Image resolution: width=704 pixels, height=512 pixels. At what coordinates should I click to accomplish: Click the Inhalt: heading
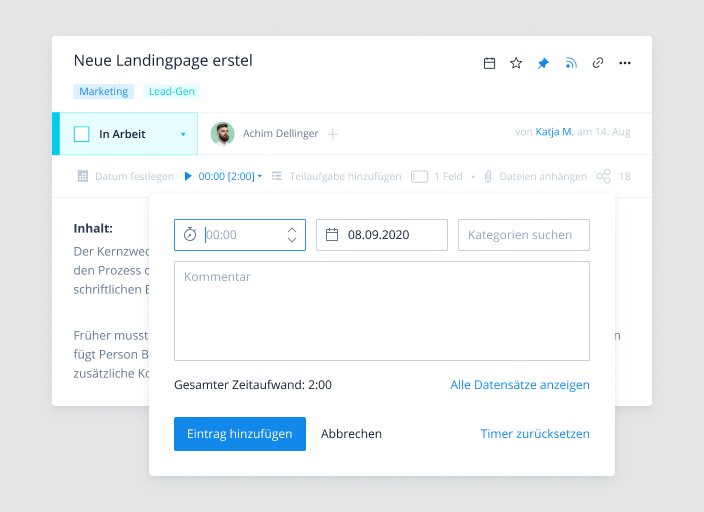click(93, 229)
